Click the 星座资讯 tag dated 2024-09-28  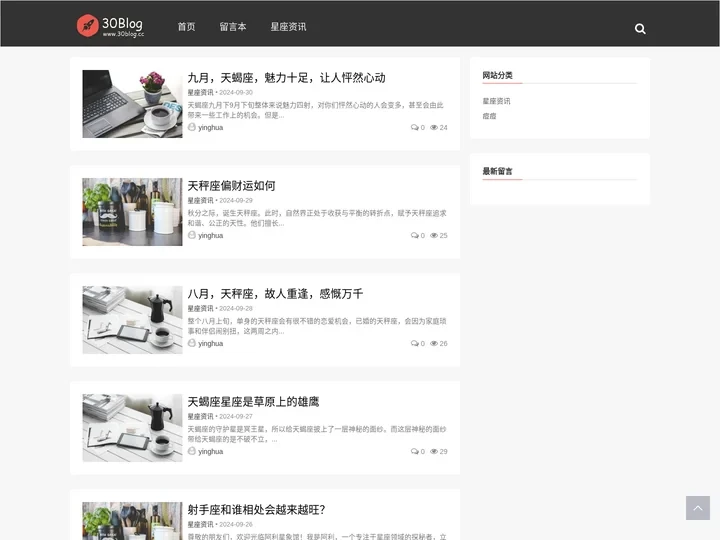pyautogui.click(x=201, y=308)
